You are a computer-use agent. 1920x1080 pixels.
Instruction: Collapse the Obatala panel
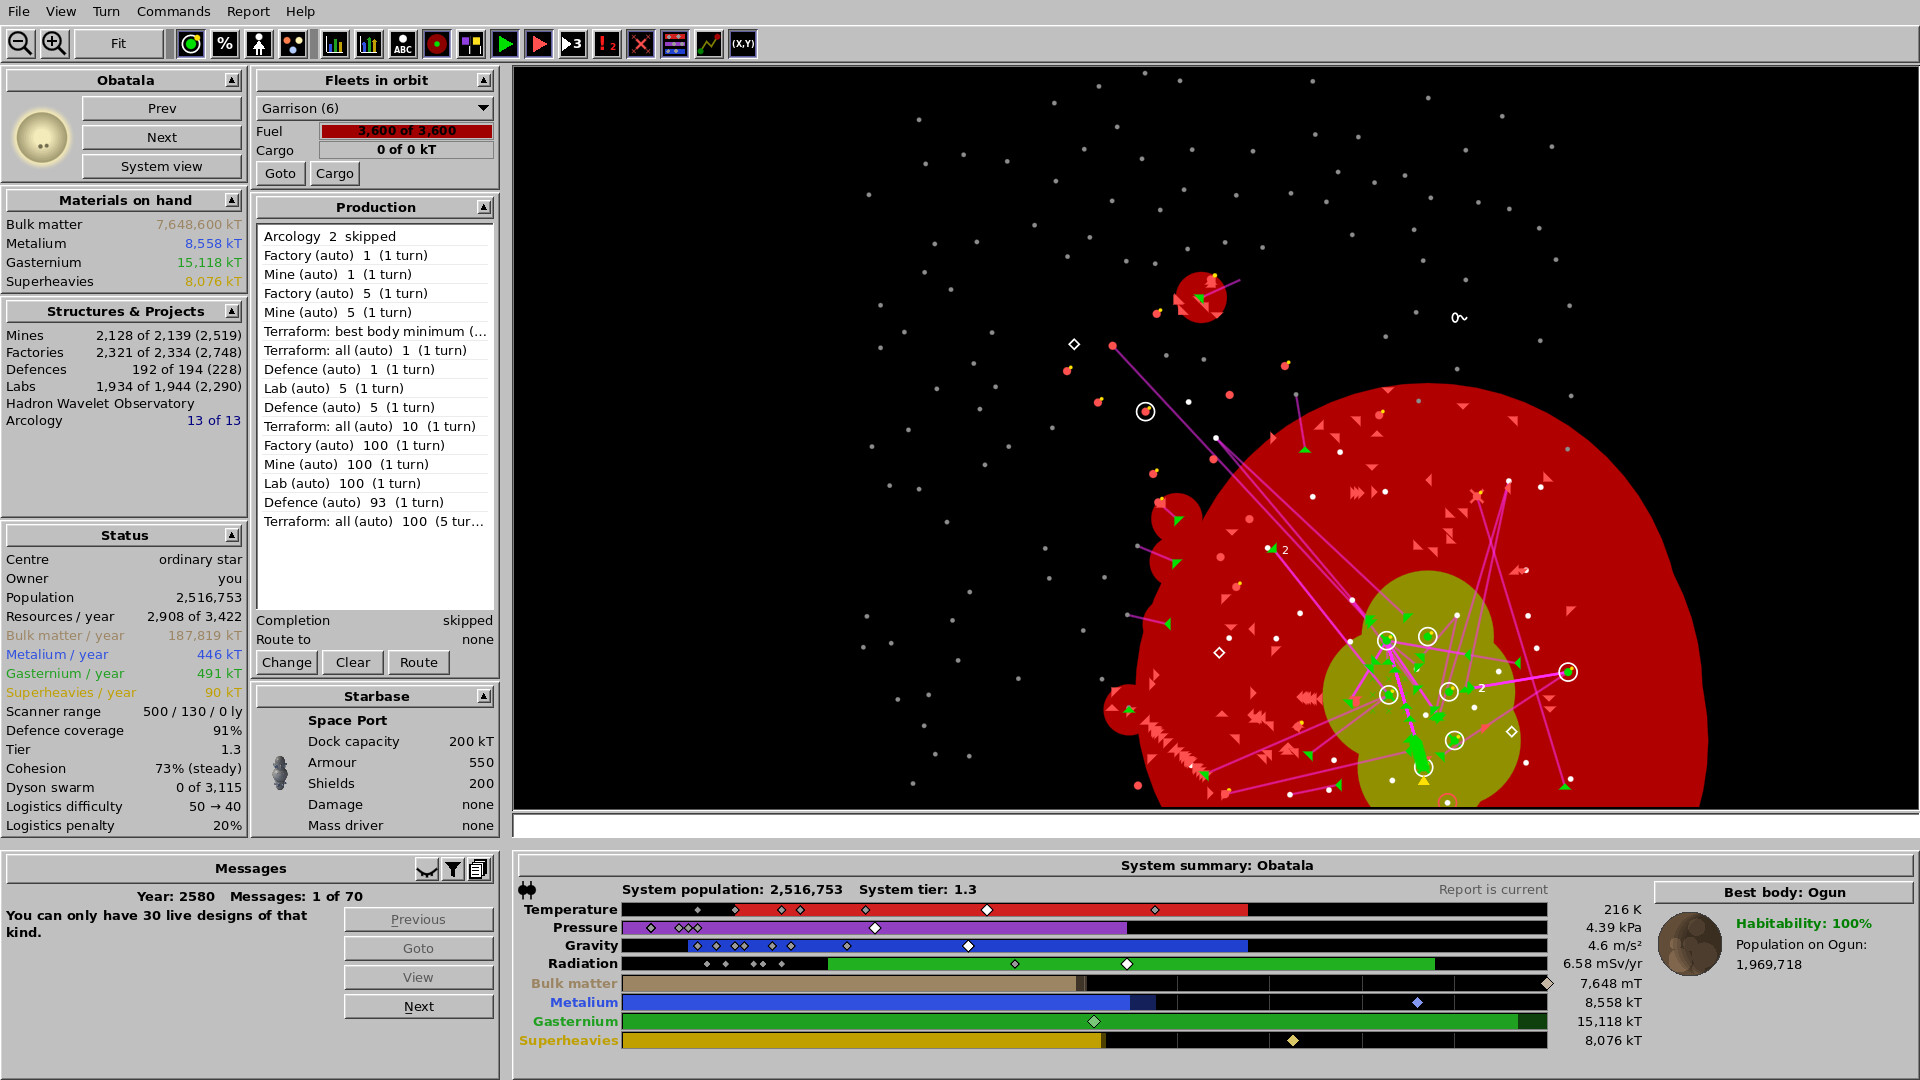click(x=232, y=80)
